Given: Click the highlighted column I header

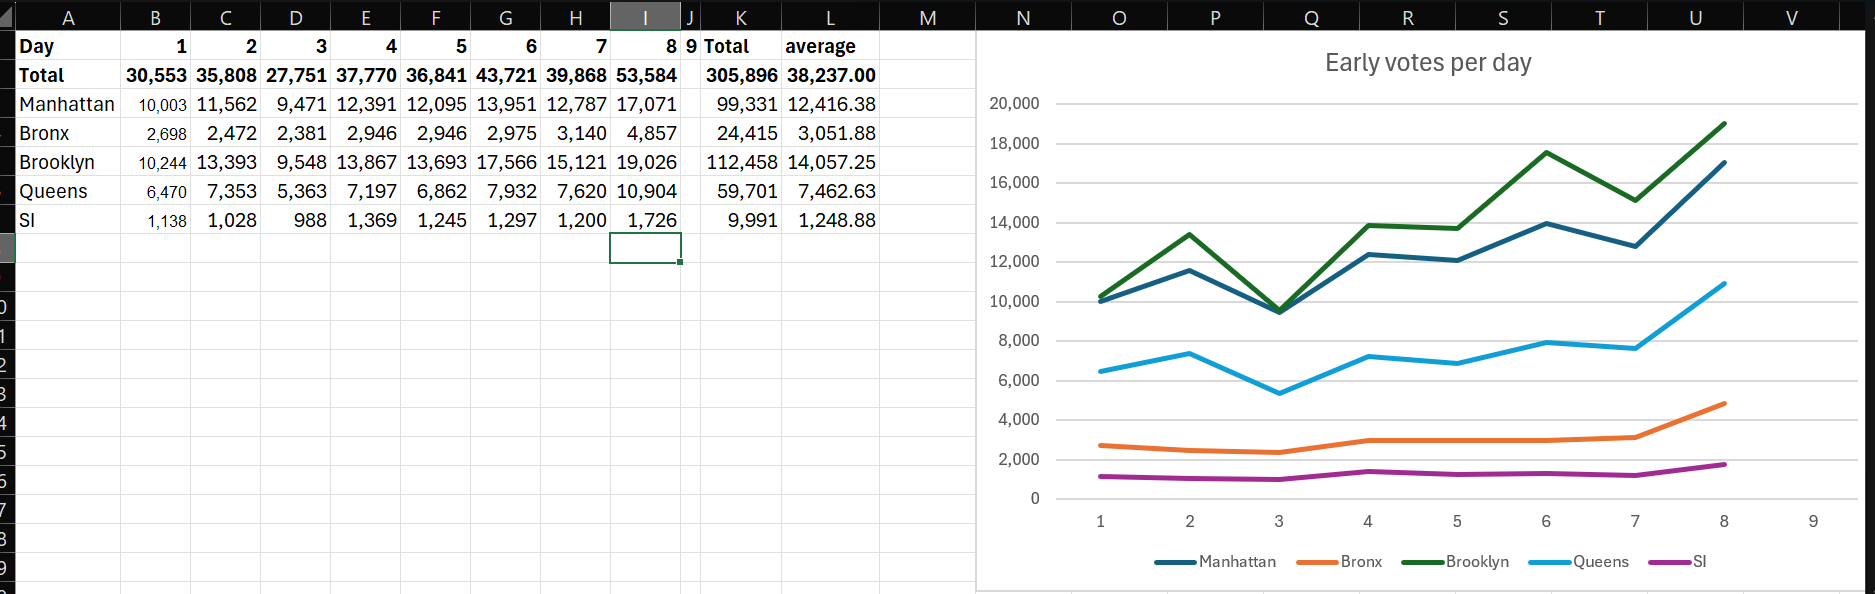Looking at the screenshot, I should pyautogui.click(x=645, y=17).
